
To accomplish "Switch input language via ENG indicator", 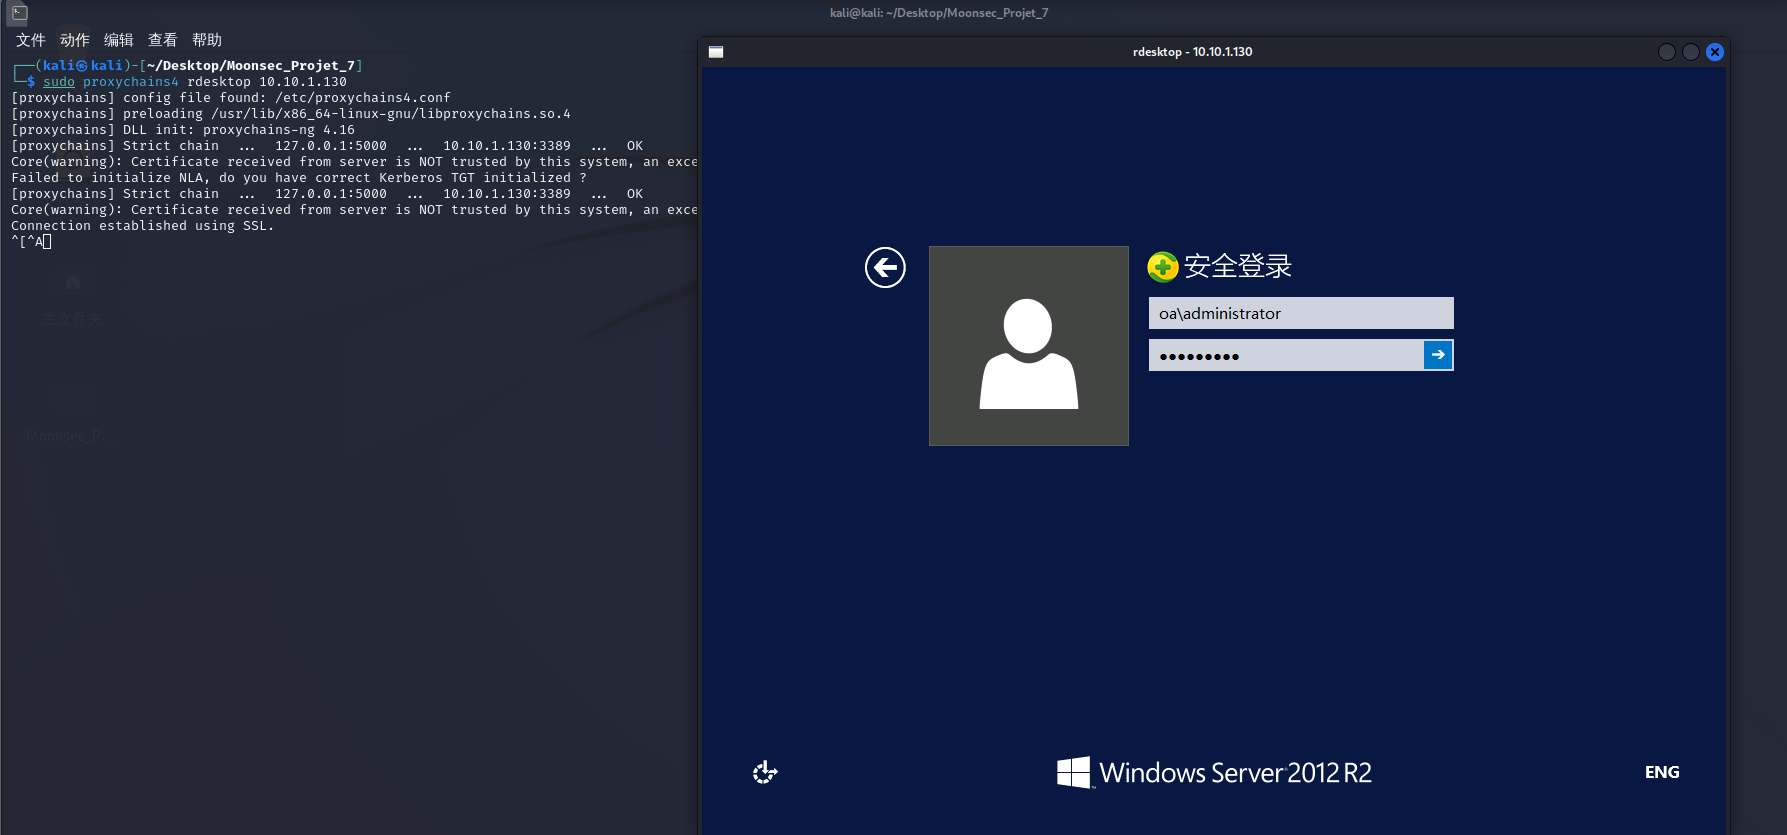I will pos(1662,772).
